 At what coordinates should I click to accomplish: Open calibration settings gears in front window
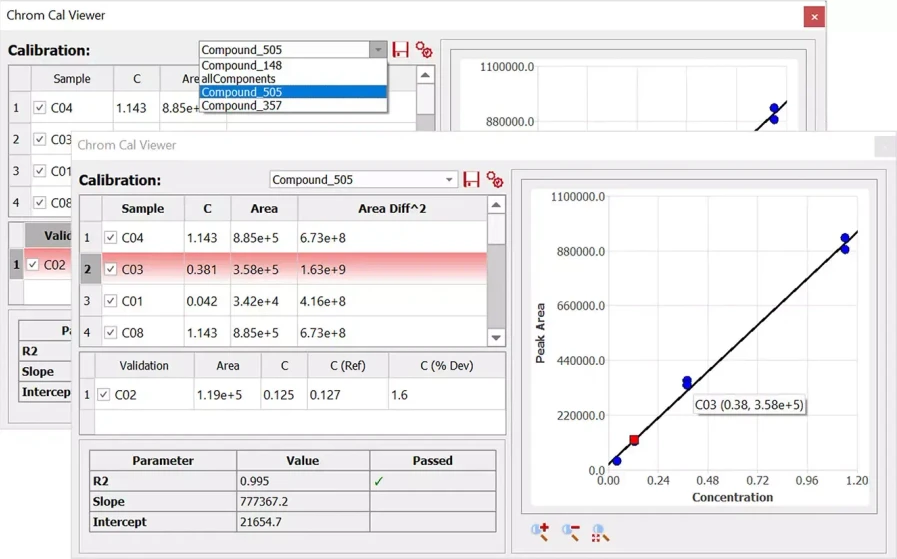495,180
